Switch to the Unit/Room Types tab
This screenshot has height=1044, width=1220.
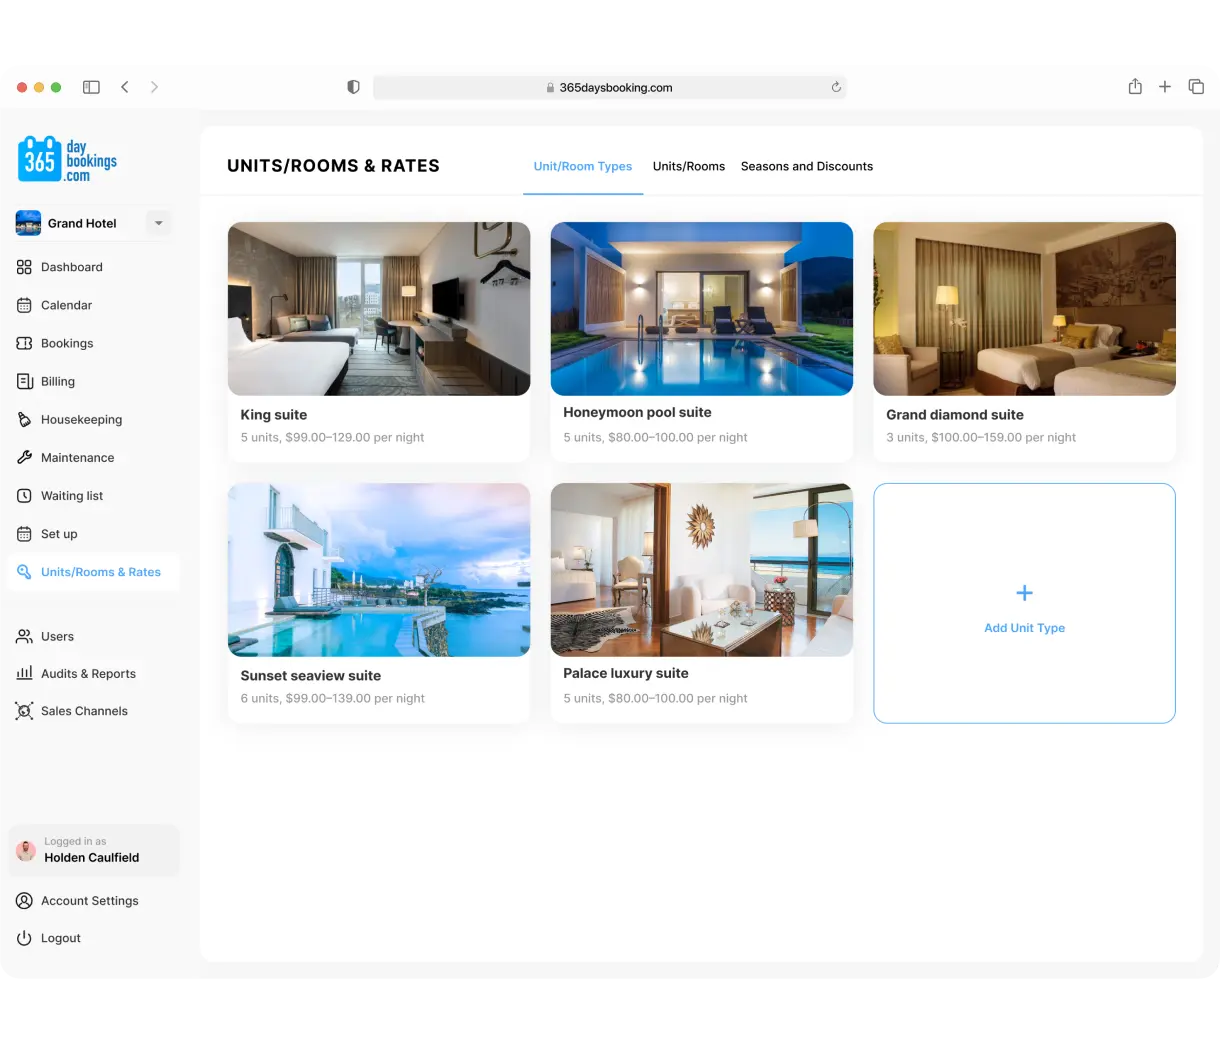click(583, 166)
